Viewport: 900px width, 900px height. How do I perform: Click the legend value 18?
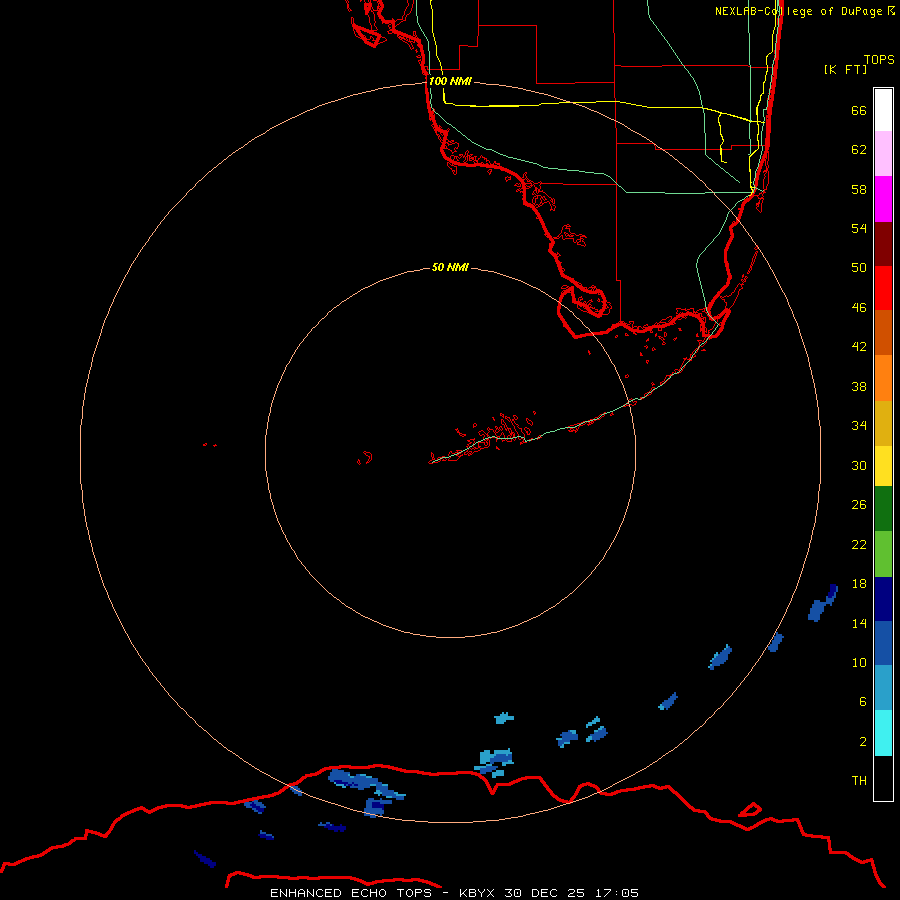coord(859,584)
